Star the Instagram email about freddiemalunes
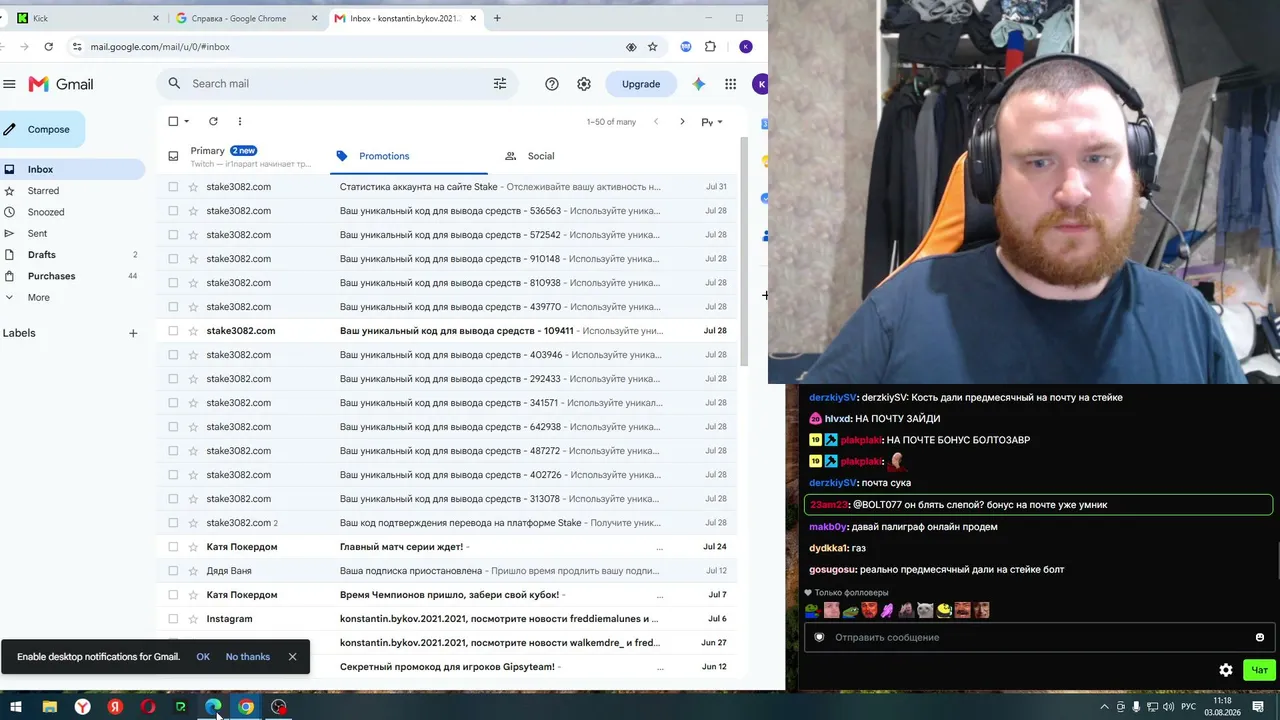Viewport: 1280px width, 720px height. [x=194, y=619]
